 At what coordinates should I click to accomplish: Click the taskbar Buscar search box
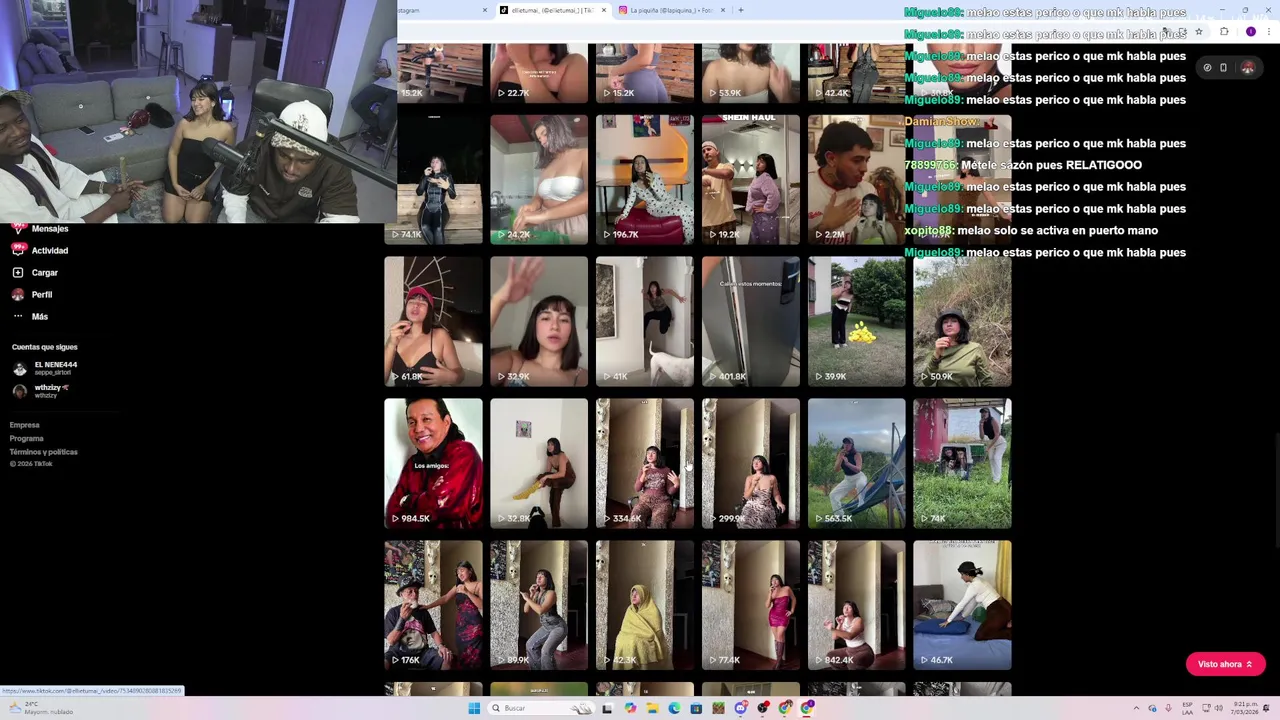[541, 708]
